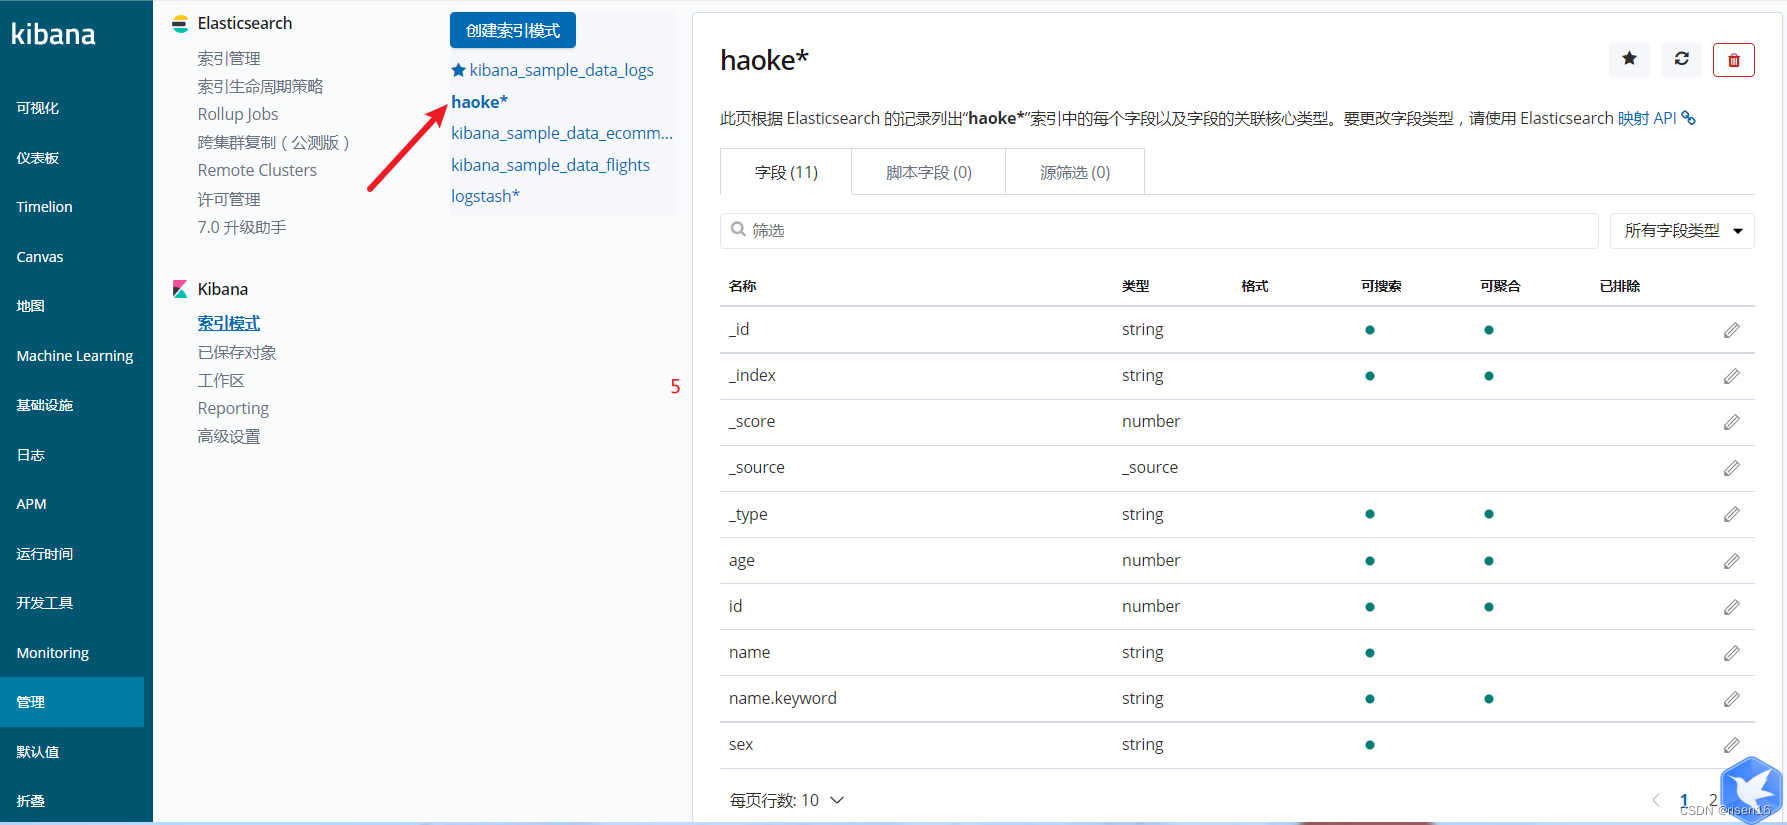Change rows per page setting
Screen dimensions: 1787x825
click(787, 800)
